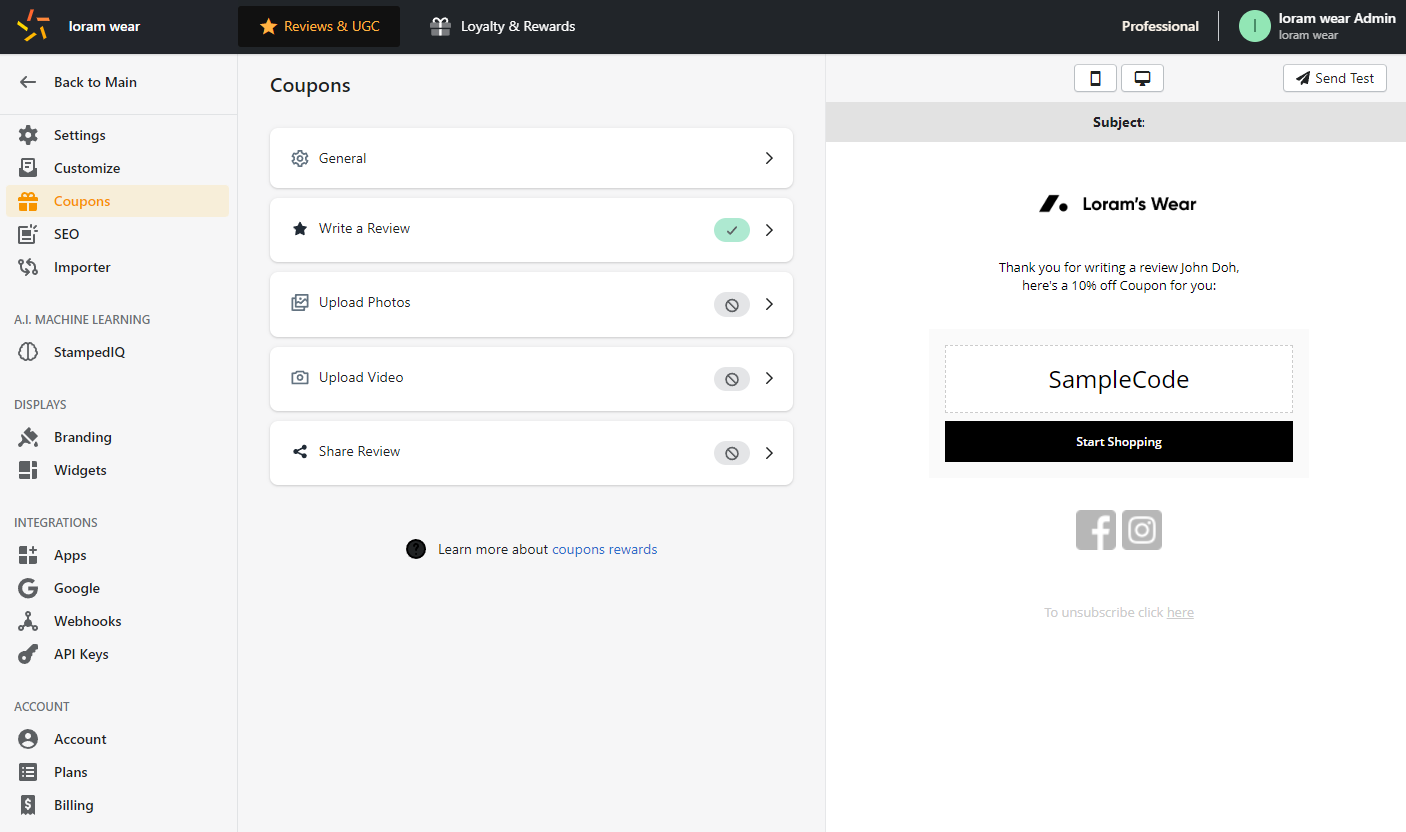Click the Billing receipt icon
Viewport: 1406px width, 832px height.
click(28, 805)
